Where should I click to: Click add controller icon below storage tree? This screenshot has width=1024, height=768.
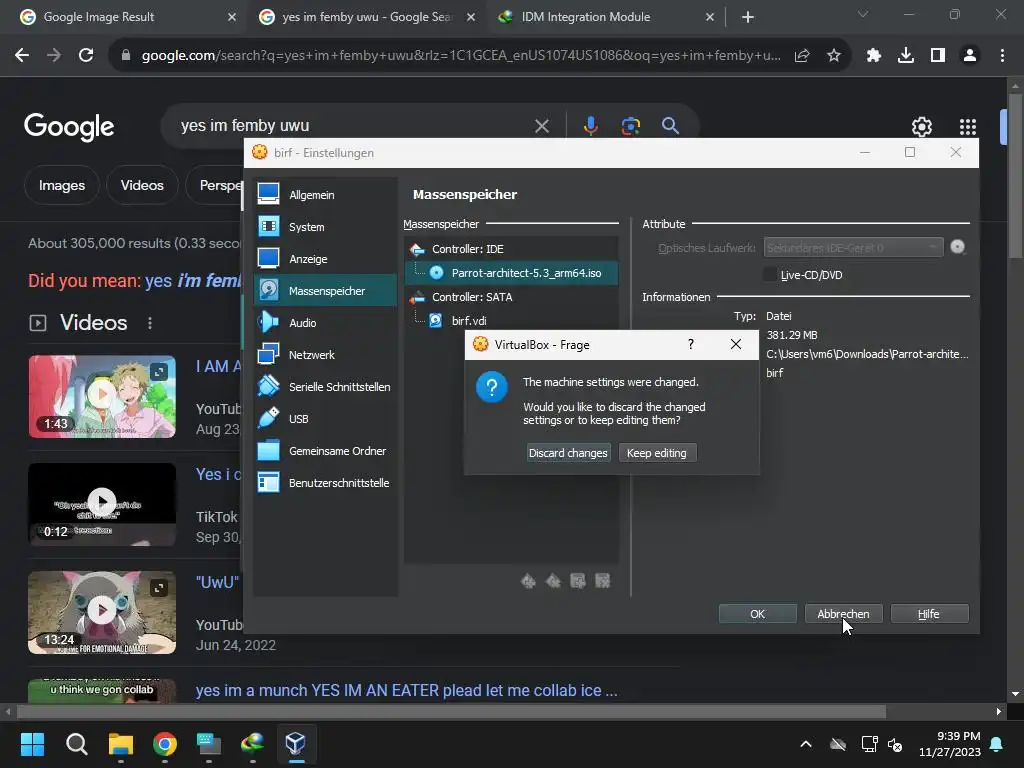click(528, 581)
